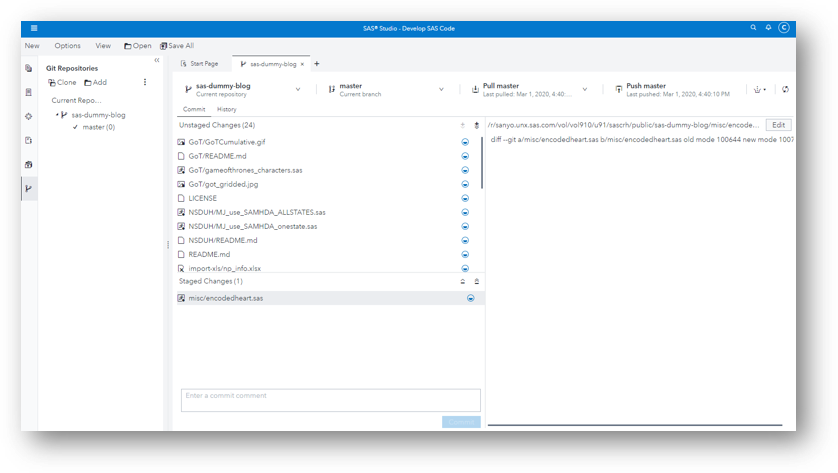
Task: Select import-xls/np_info.xlsx file
Action: pyautogui.click(x=224, y=268)
